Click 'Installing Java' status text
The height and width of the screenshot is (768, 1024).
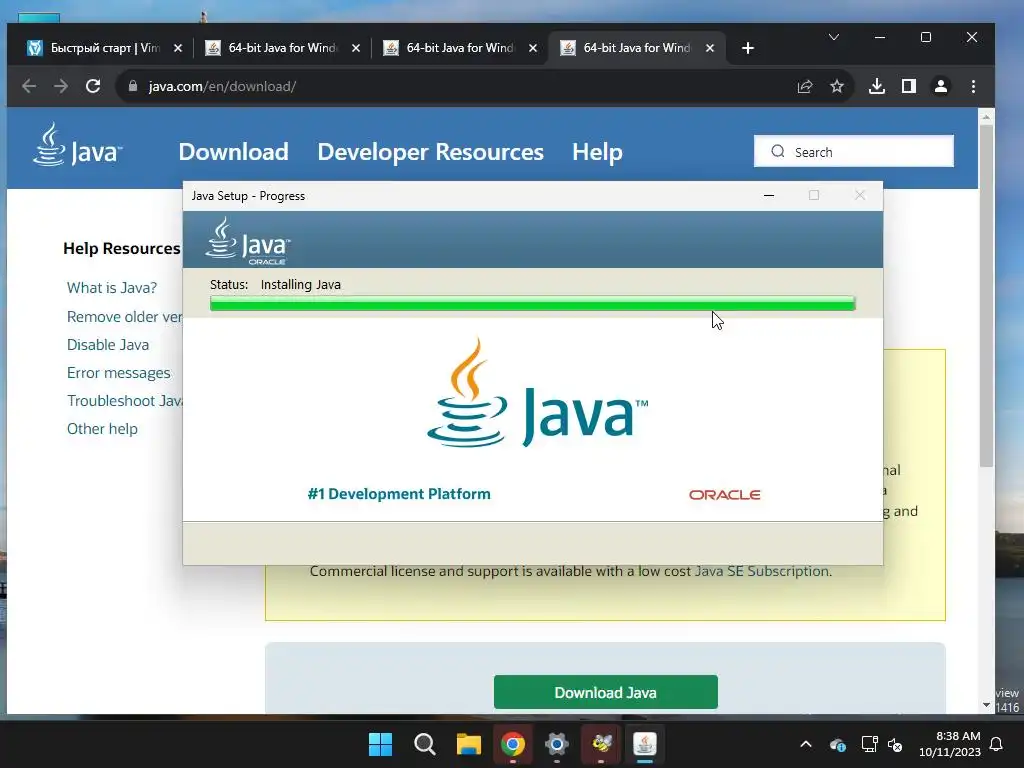pyautogui.click(x=300, y=285)
